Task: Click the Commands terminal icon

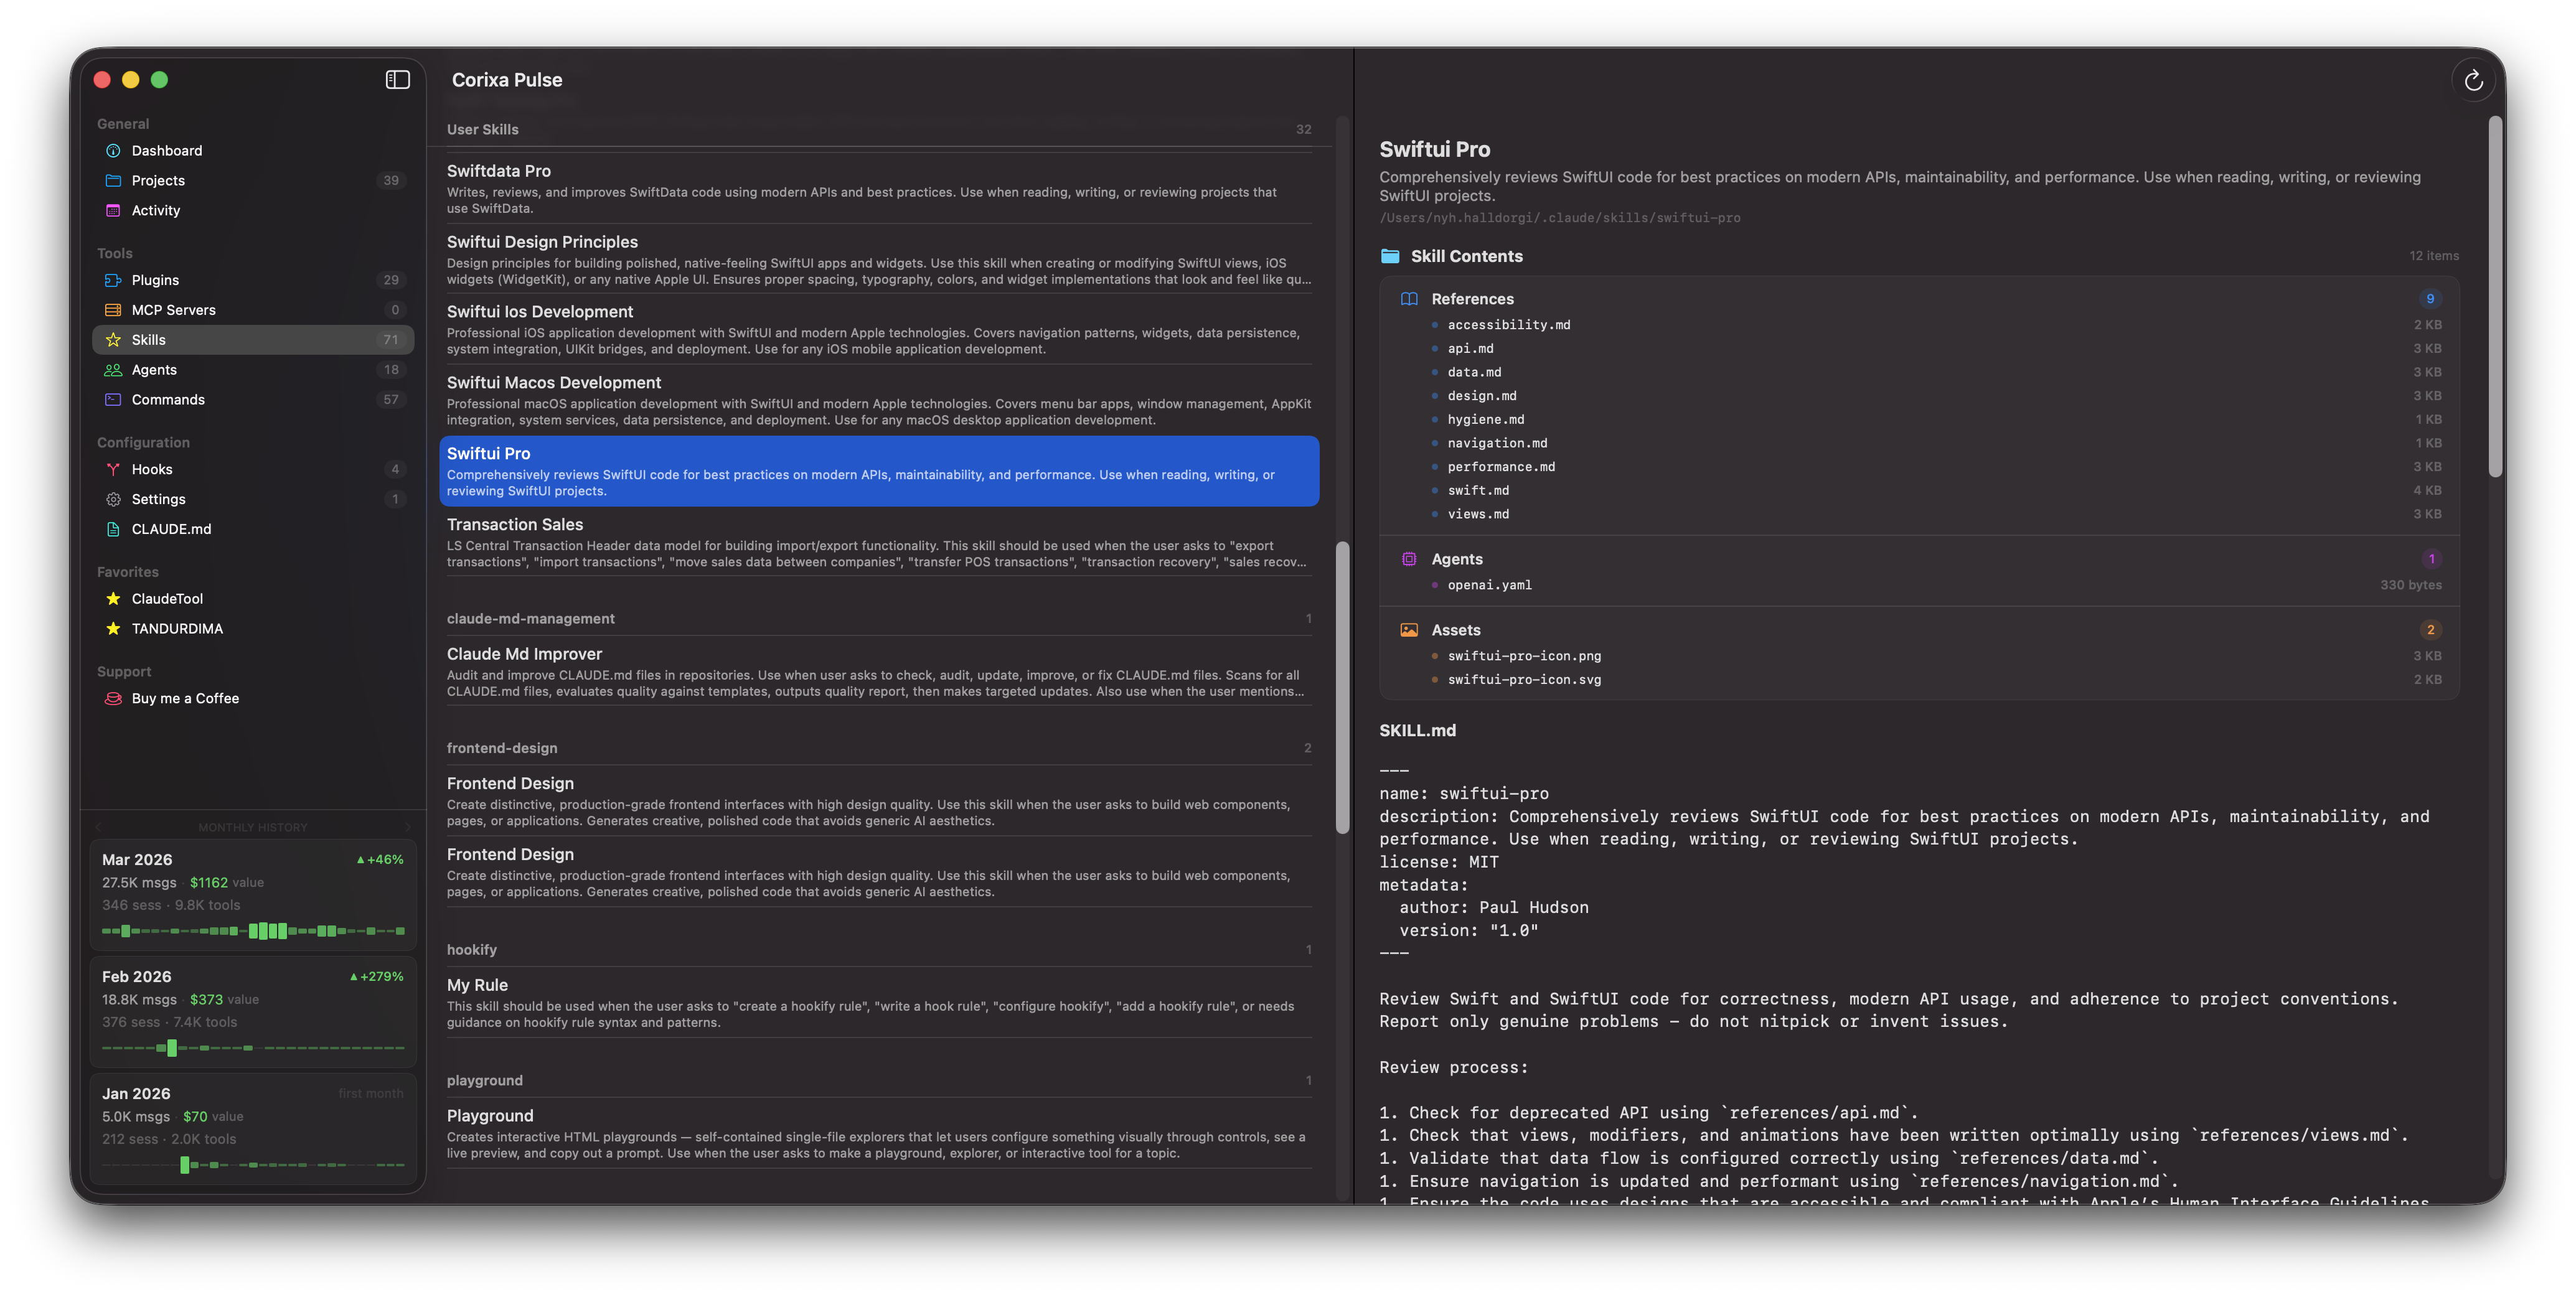Action: pyautogui.click(x=113, y=400)
